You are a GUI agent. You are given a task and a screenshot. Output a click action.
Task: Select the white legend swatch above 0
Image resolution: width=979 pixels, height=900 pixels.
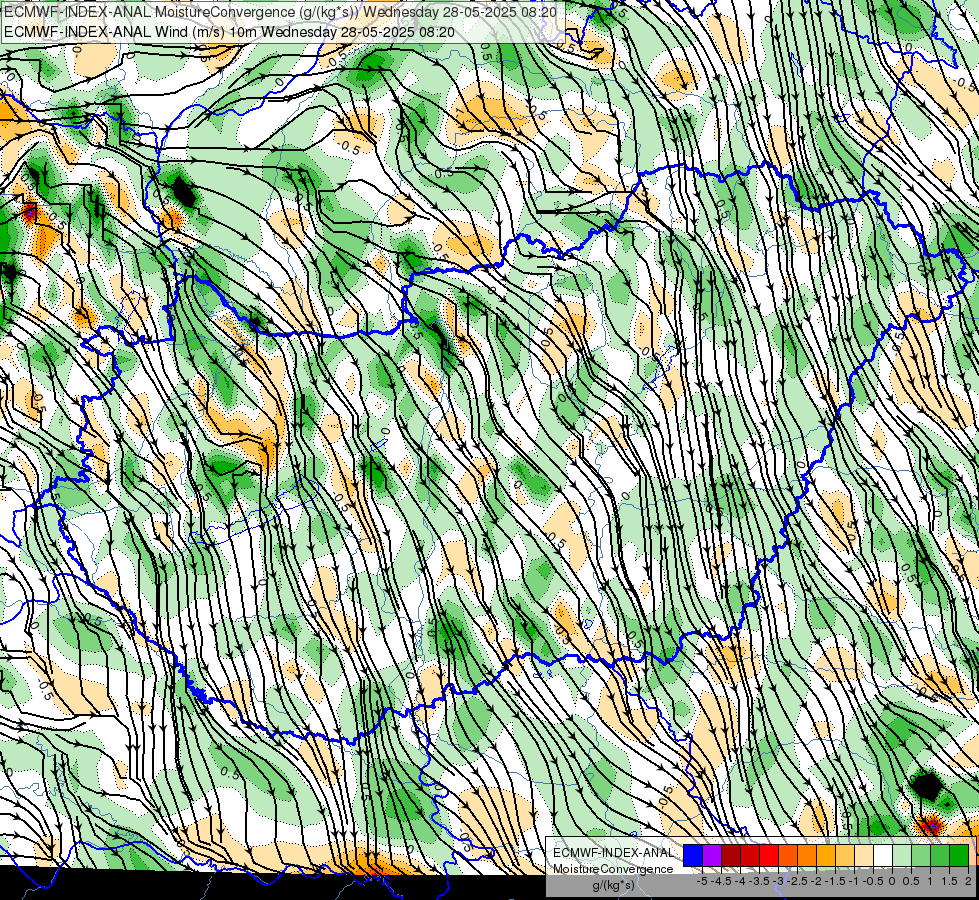pos(883,855)
